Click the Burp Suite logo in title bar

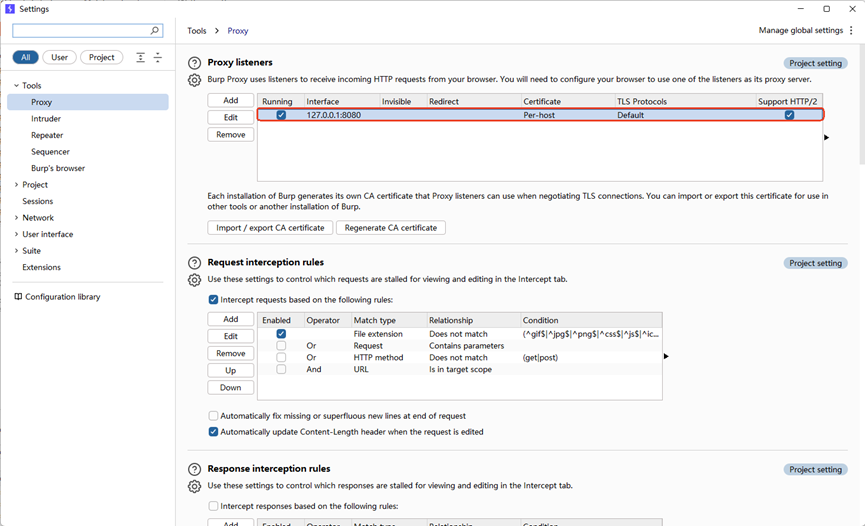click(x=10, y=9)
